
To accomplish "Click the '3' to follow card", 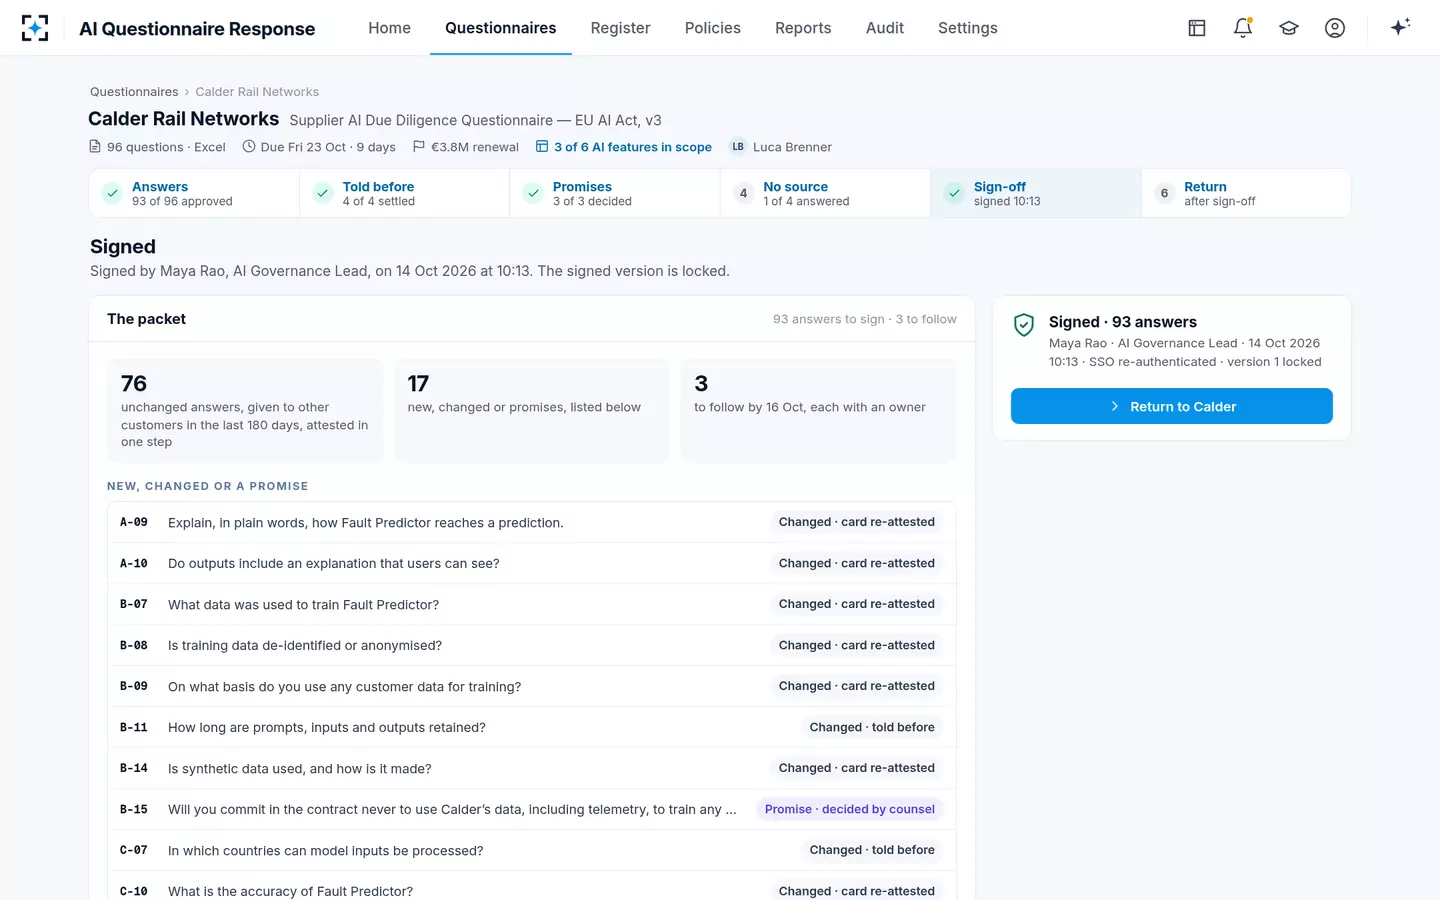I will [818, 411].
